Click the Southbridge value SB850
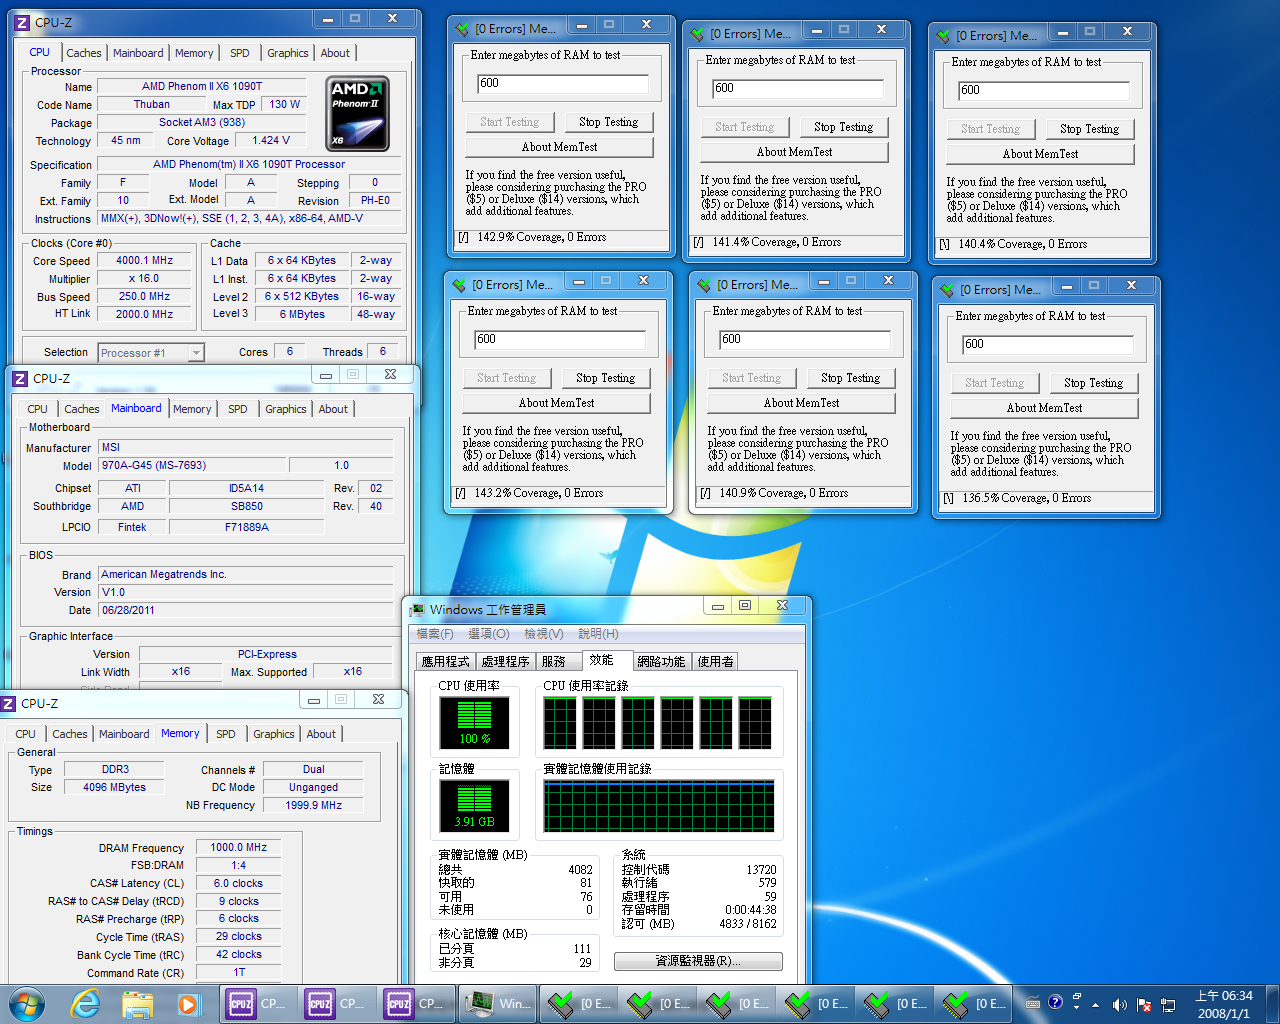 pos(246,507)
